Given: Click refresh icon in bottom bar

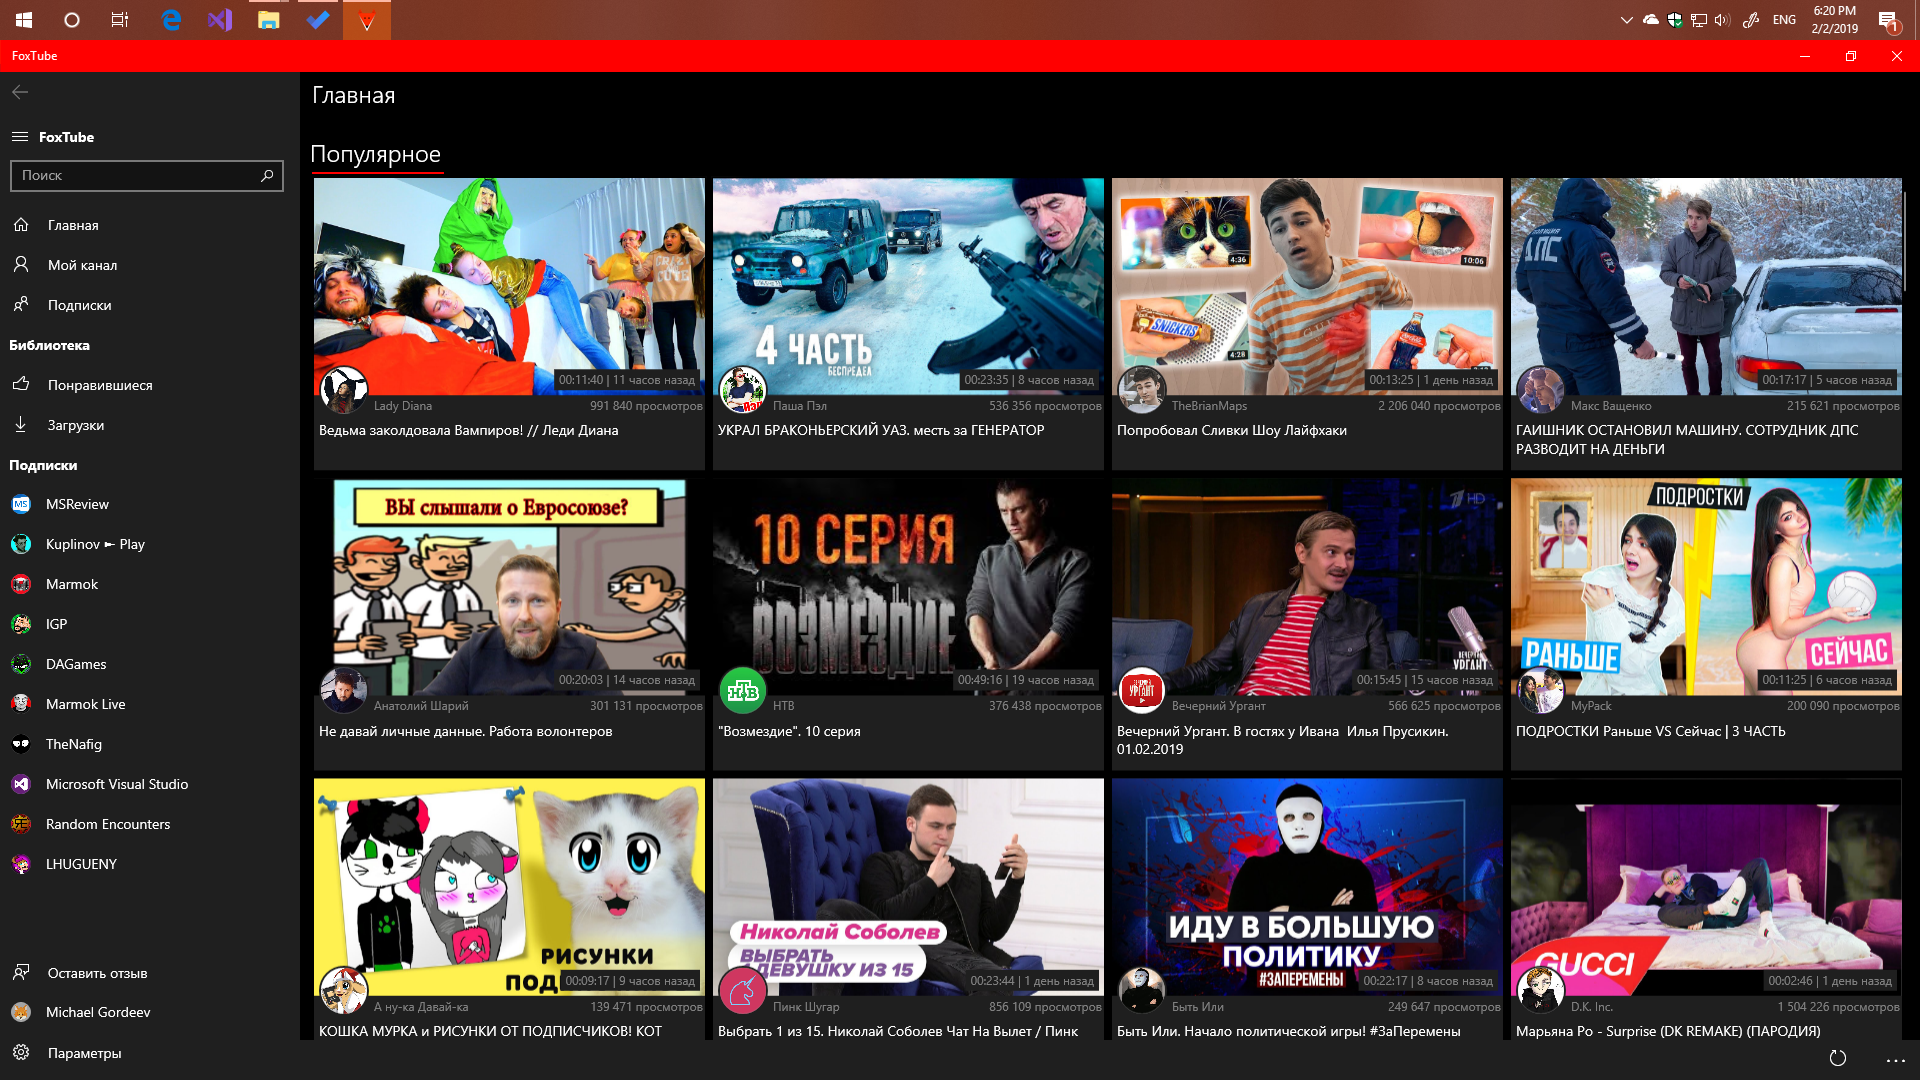Looking at the screenshot, I should point(1837,1058).
